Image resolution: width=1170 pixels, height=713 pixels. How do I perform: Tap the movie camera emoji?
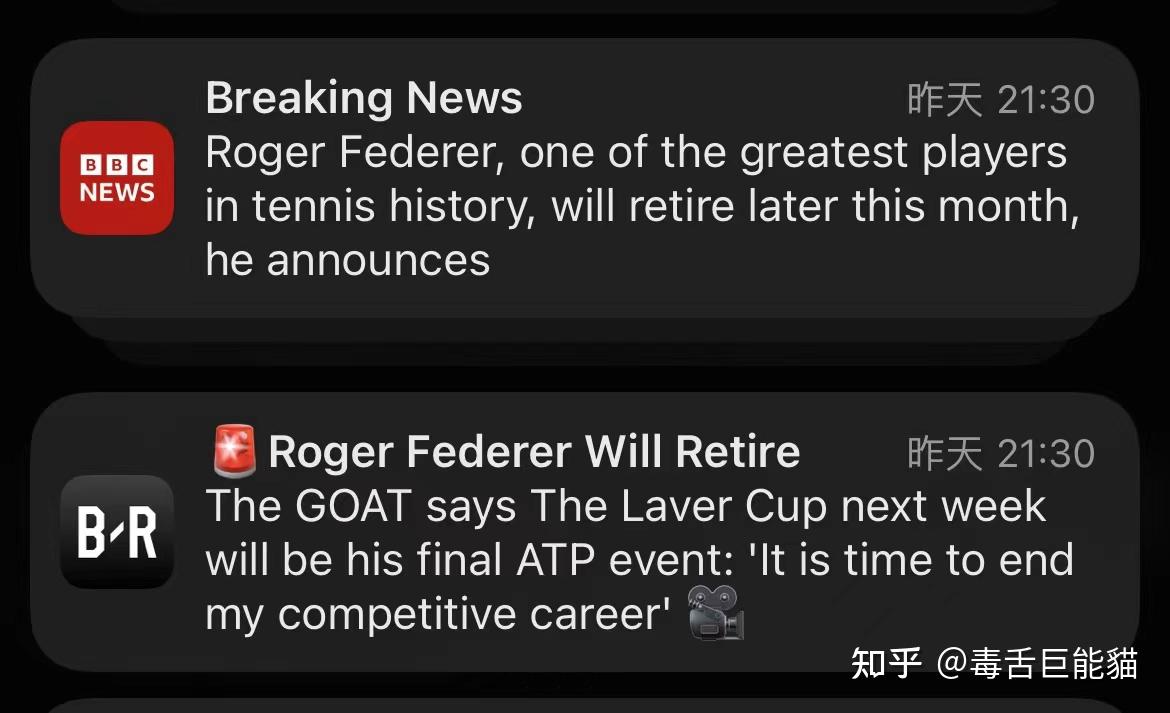[716, 613]
